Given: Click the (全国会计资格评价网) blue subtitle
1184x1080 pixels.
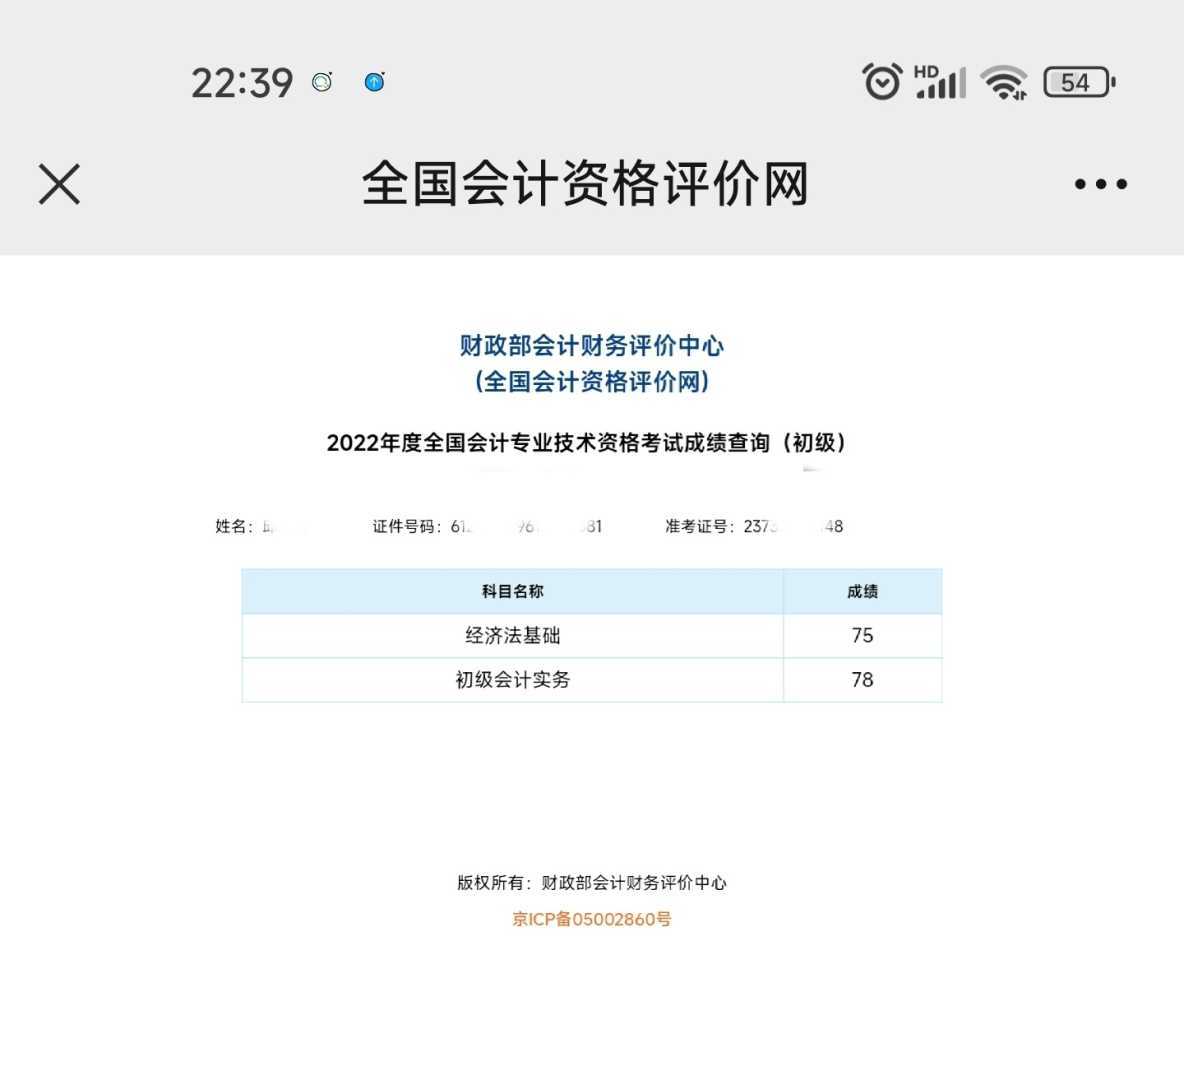Looking at the screenshot, I should click(x=591, y=381).
